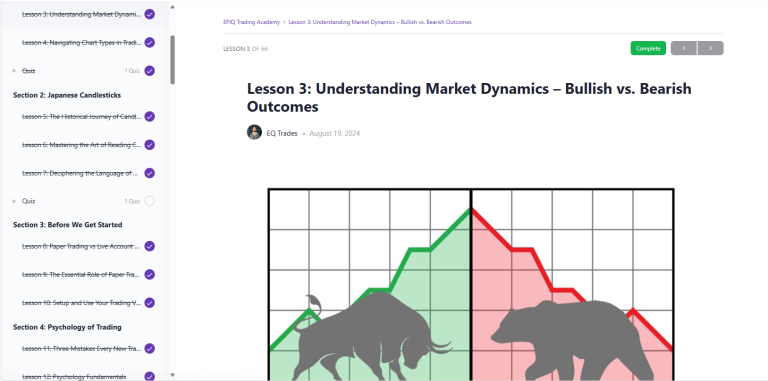768x381 pixels.
Task: Click Lesson 11 completed checkmark icon
Action: click(150, 349)
